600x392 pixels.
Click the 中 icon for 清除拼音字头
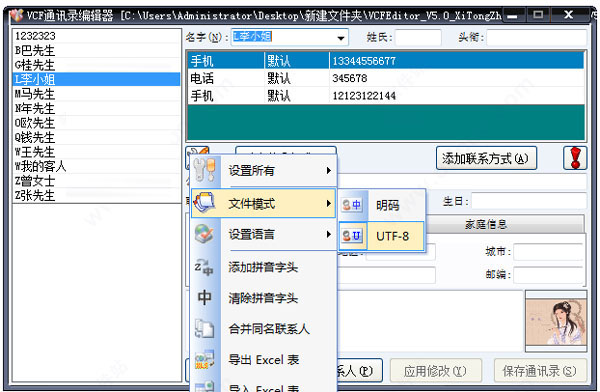click(204, 297)
